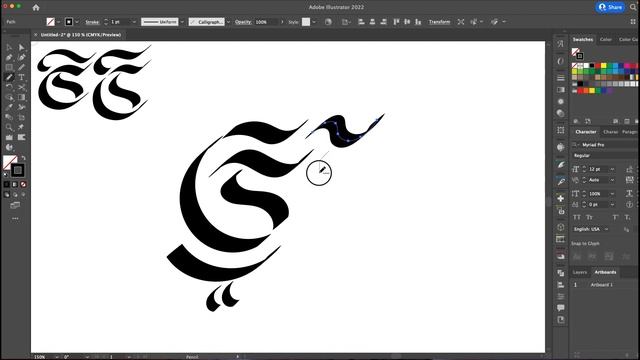Swap fill and stroke arrows
Screen dimensions: 640x360
tap(23, 157)
